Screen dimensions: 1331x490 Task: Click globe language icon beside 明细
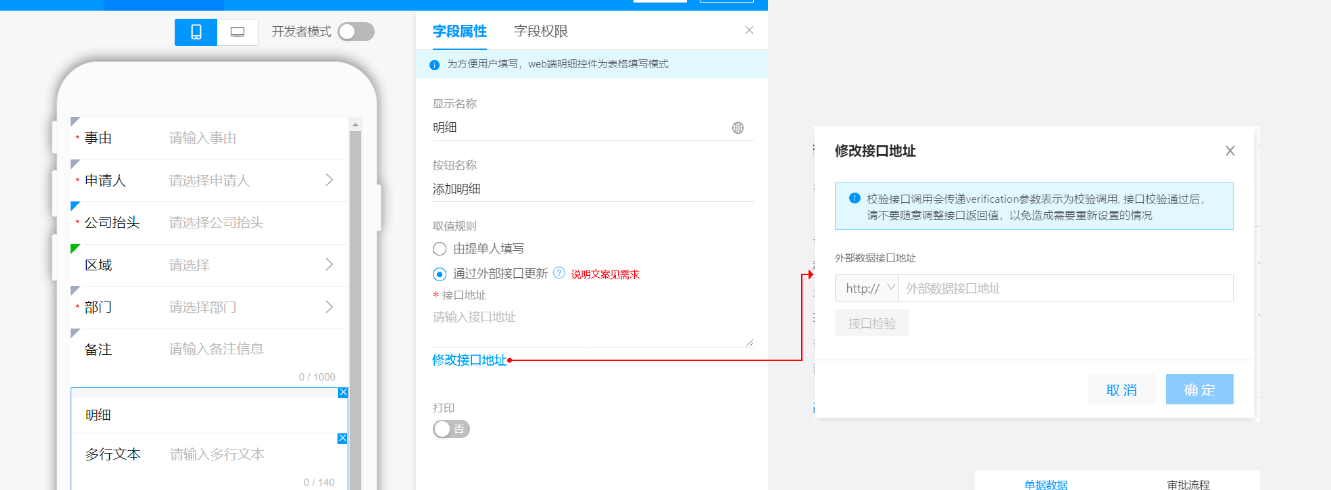[x=738, y=128]
